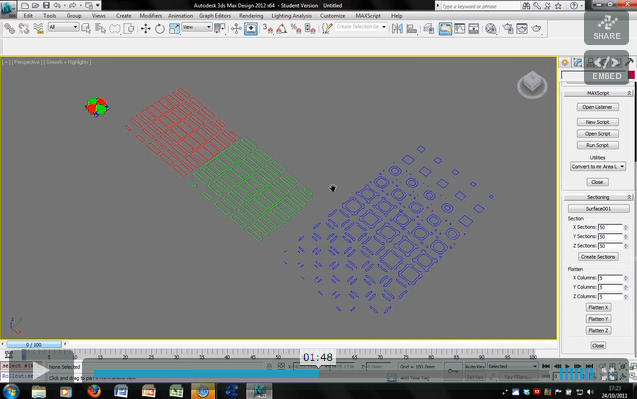Activate the Select and Scale tool
637x399 pixels.
tap(174, 28)
